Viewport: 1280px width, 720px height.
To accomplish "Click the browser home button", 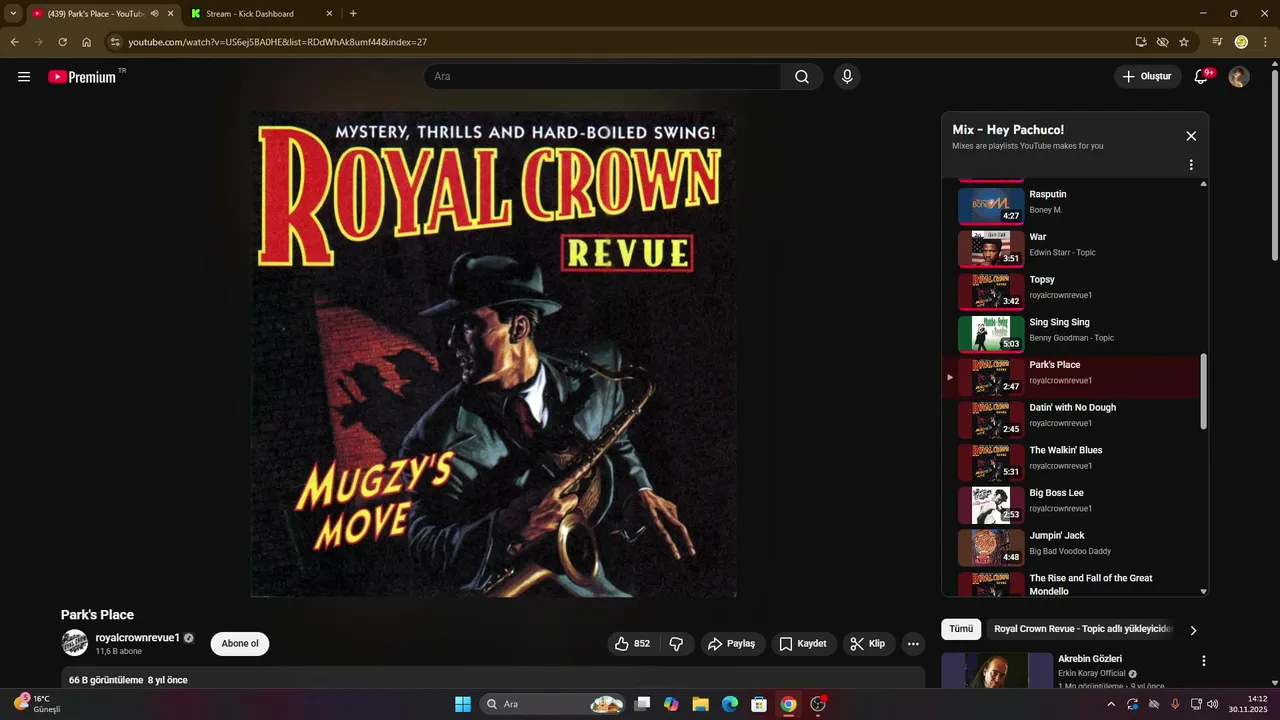I will (x=87, y=42).
